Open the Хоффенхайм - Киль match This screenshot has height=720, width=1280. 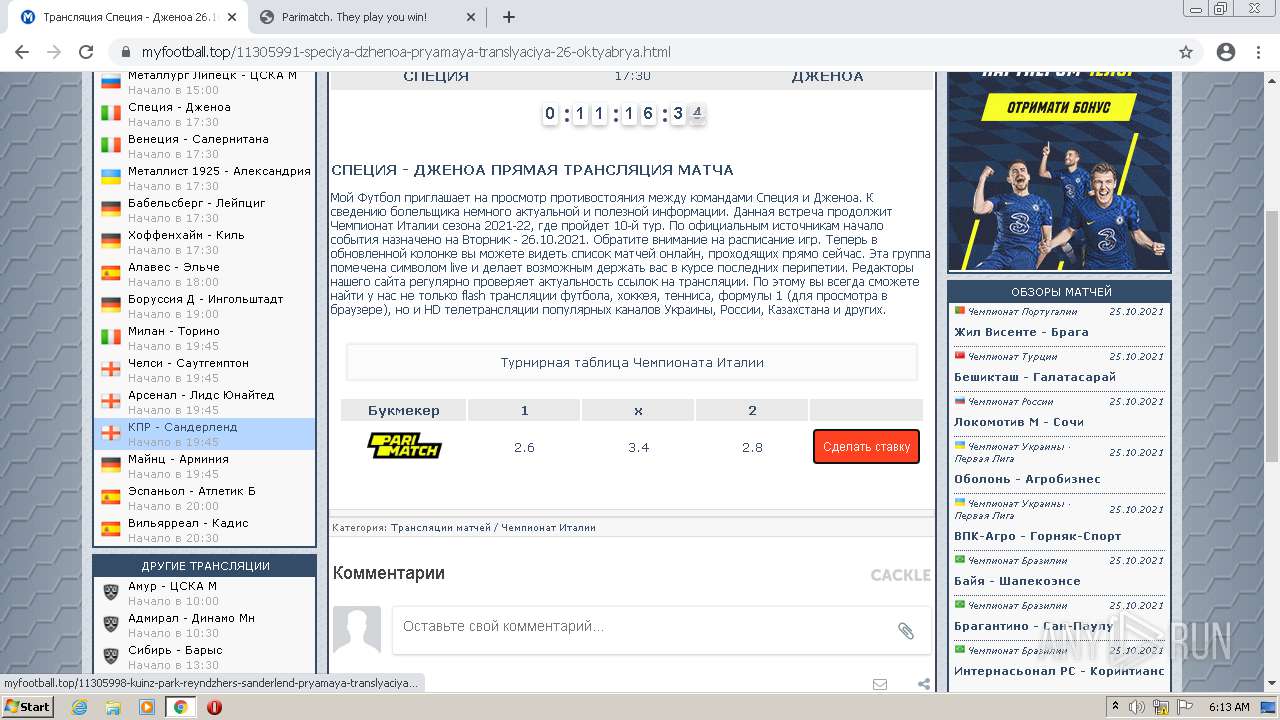[x=186, y=235]
